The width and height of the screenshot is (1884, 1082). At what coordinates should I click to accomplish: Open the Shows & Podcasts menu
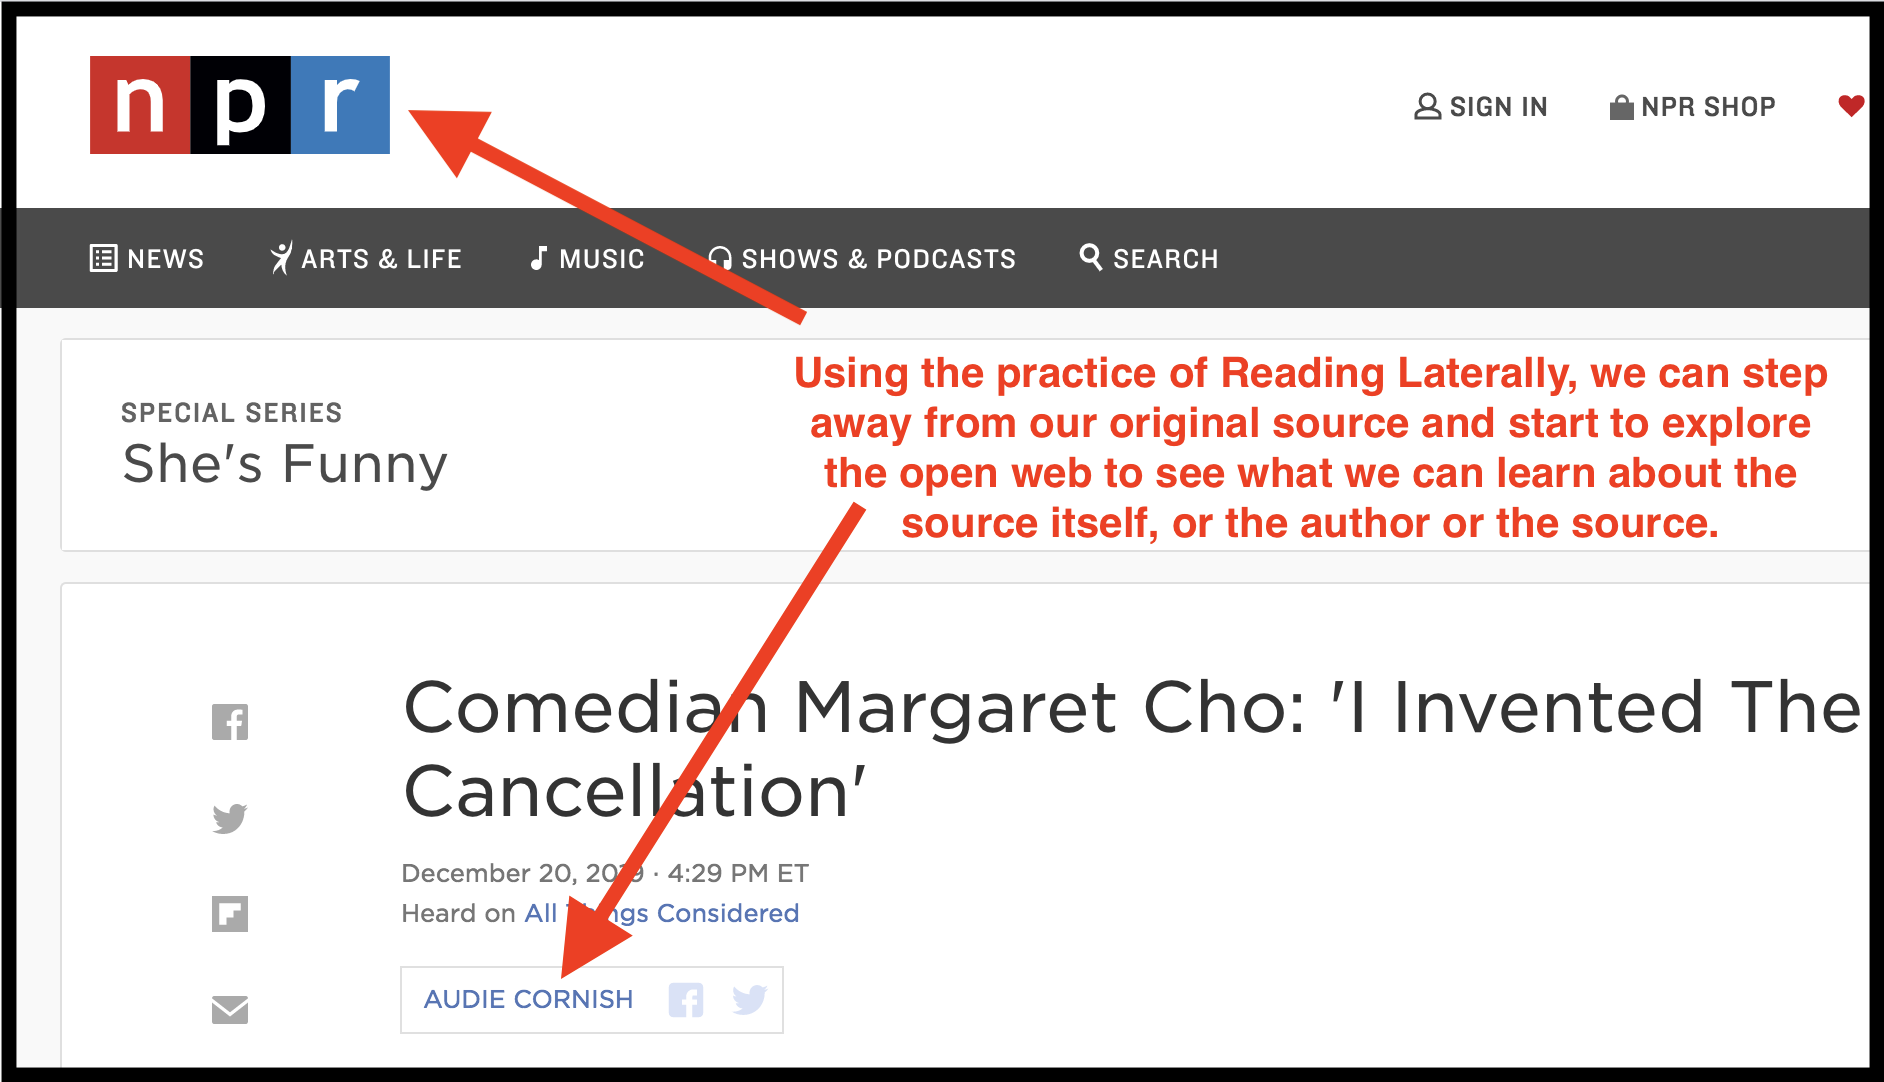click(x=862, y=259)
